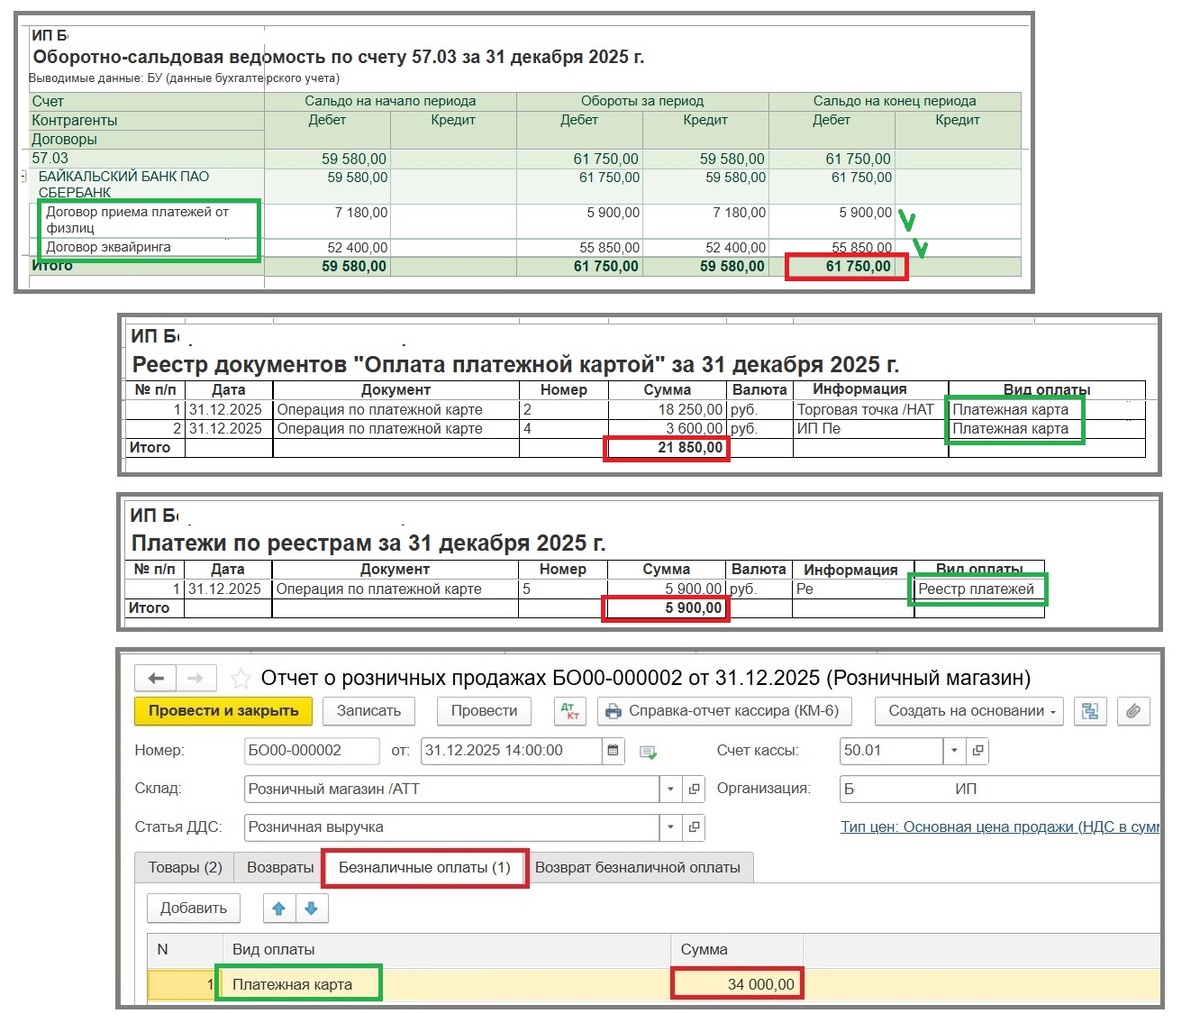
Task: Show document postings via Дт/Кт icon
Action: point(570,711)
